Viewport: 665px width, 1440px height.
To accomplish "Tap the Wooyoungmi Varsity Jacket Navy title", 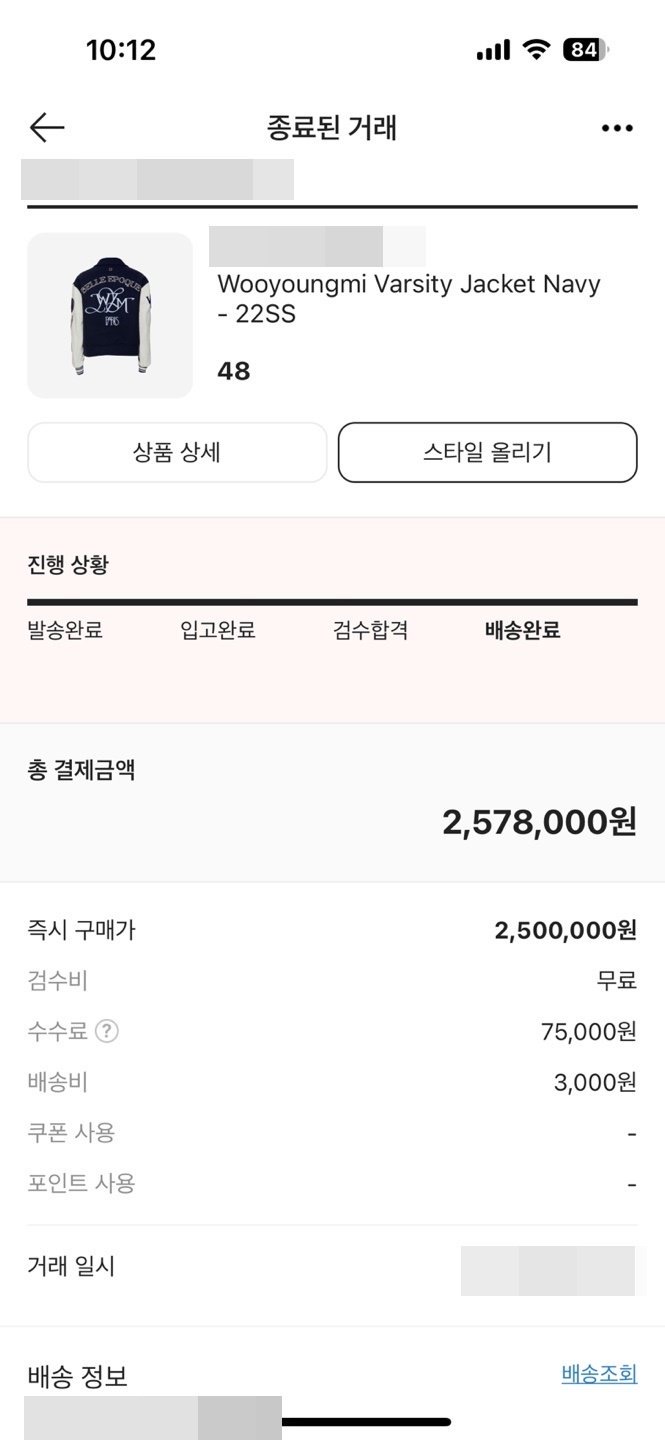I will pos(408,298).
